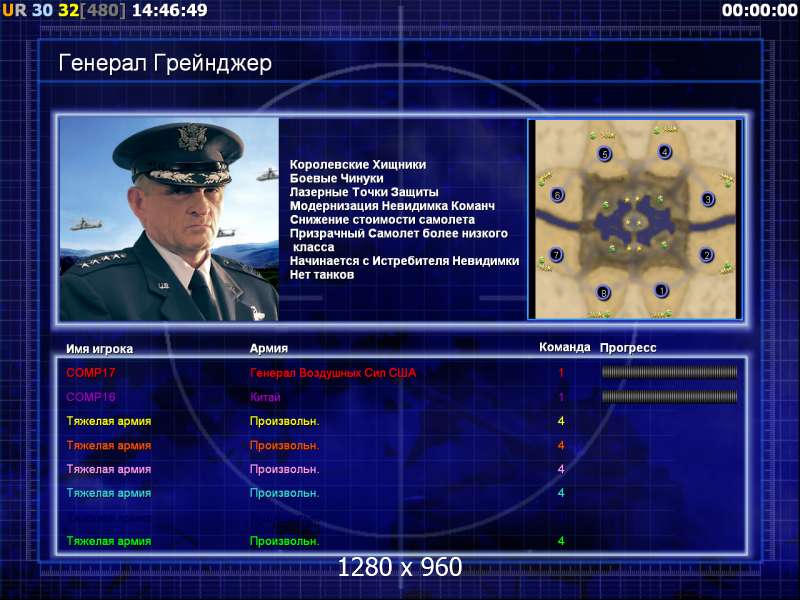Select the yellow 'Тяжелая армия' player
Screen dimensions: 800x600
coord(109,421)
